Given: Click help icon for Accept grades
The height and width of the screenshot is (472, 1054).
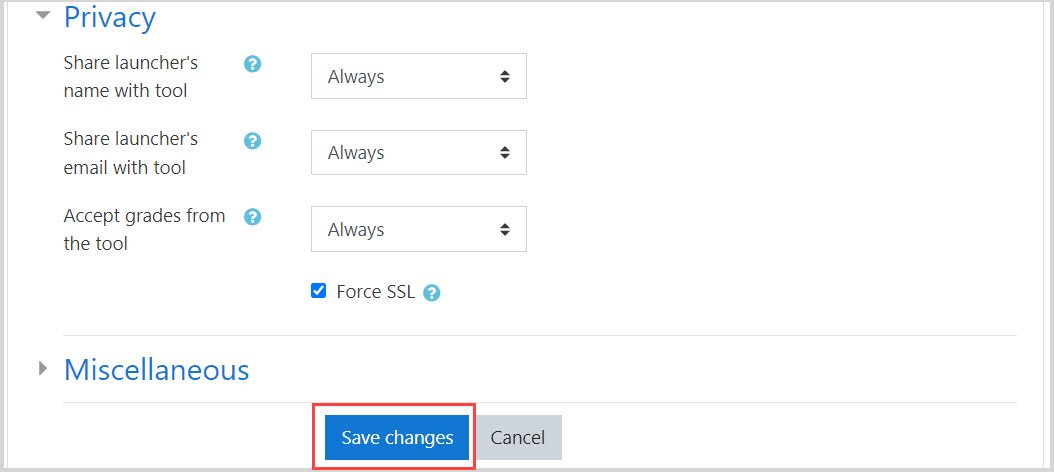Looking at the screenshot, I should tap(253, 217).
